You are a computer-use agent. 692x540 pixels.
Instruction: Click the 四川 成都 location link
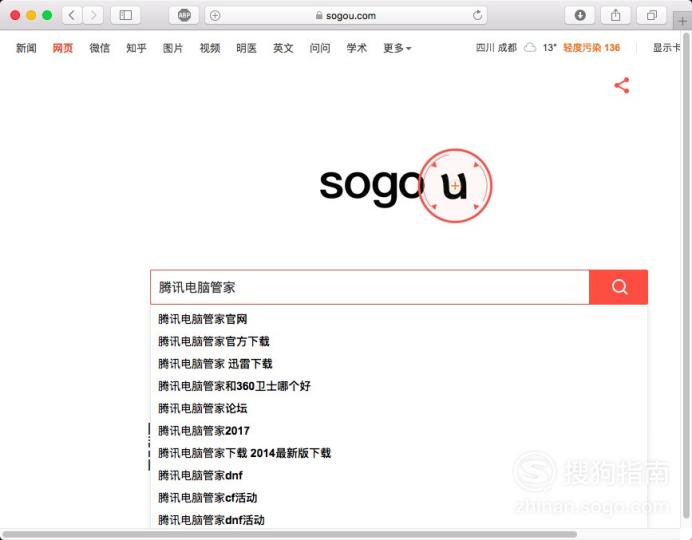coord(496,48)
